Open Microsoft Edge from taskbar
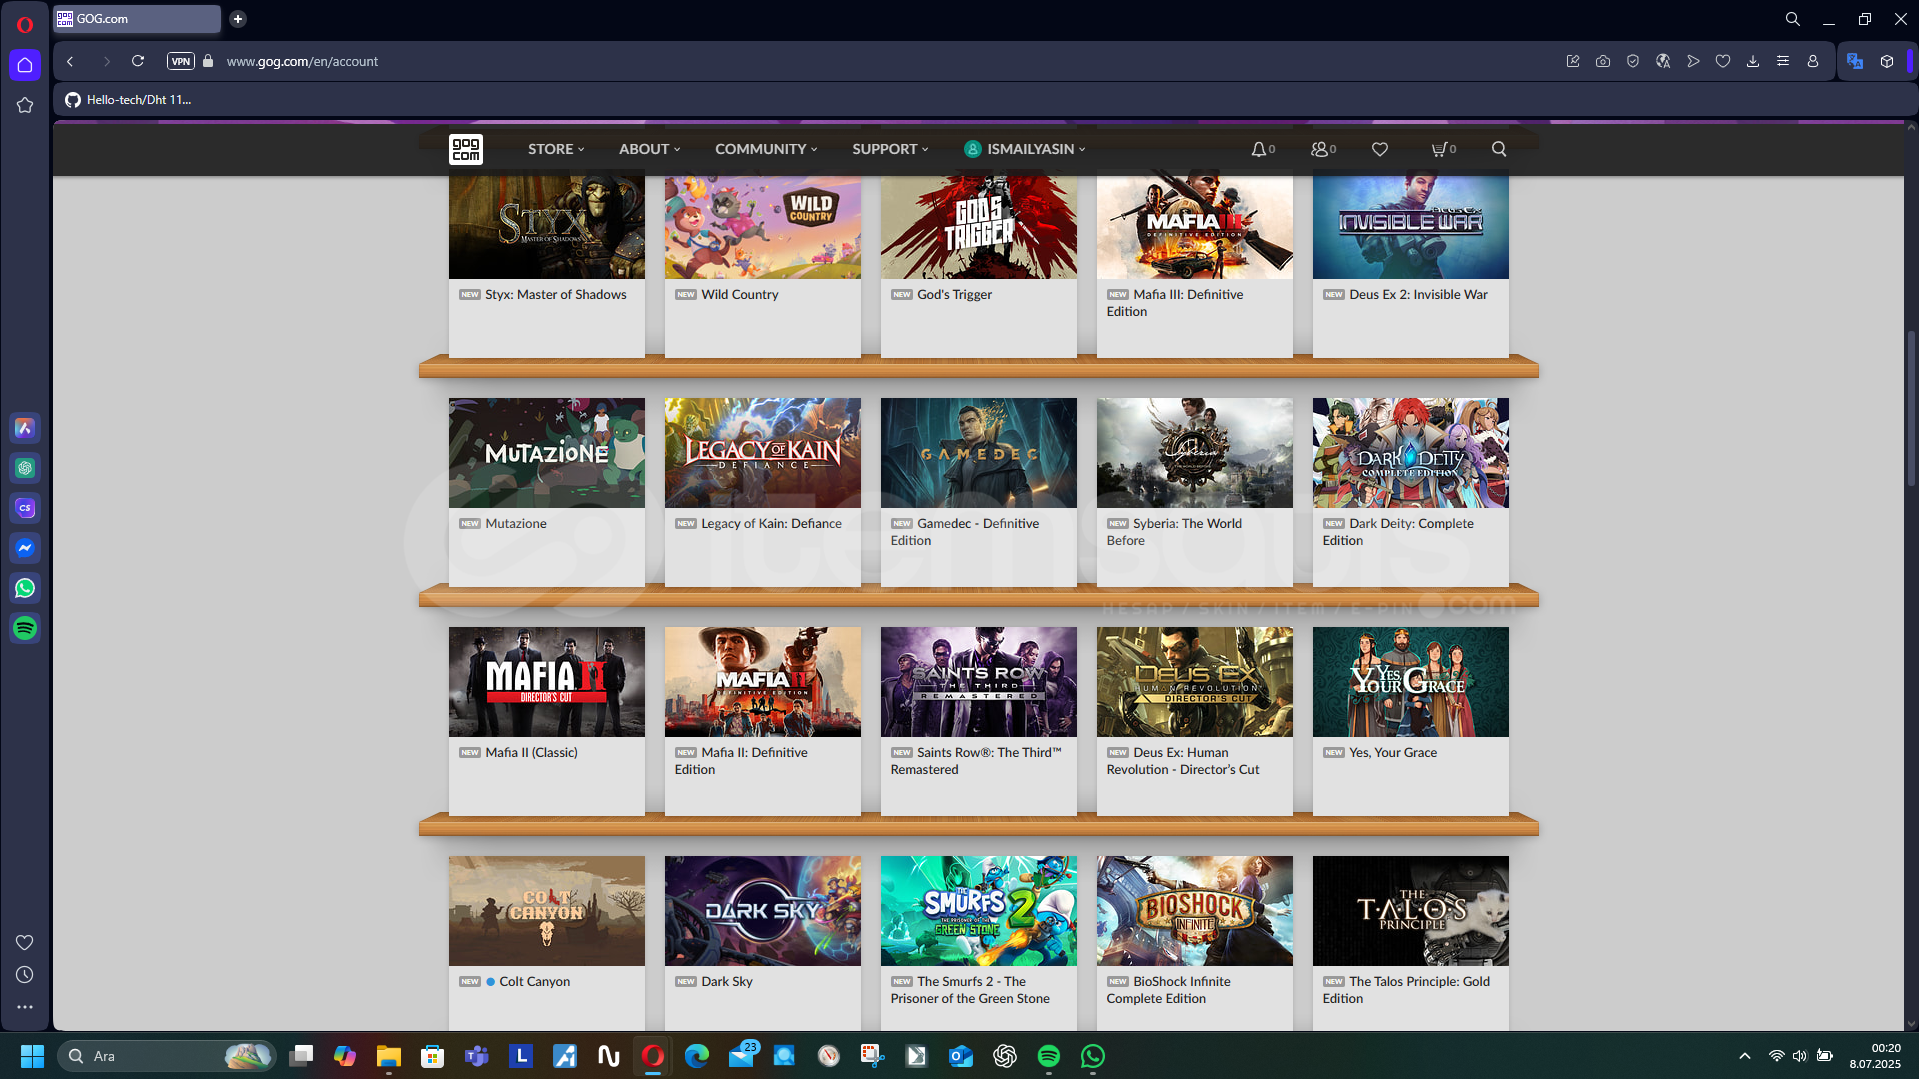 [696, 1056]
